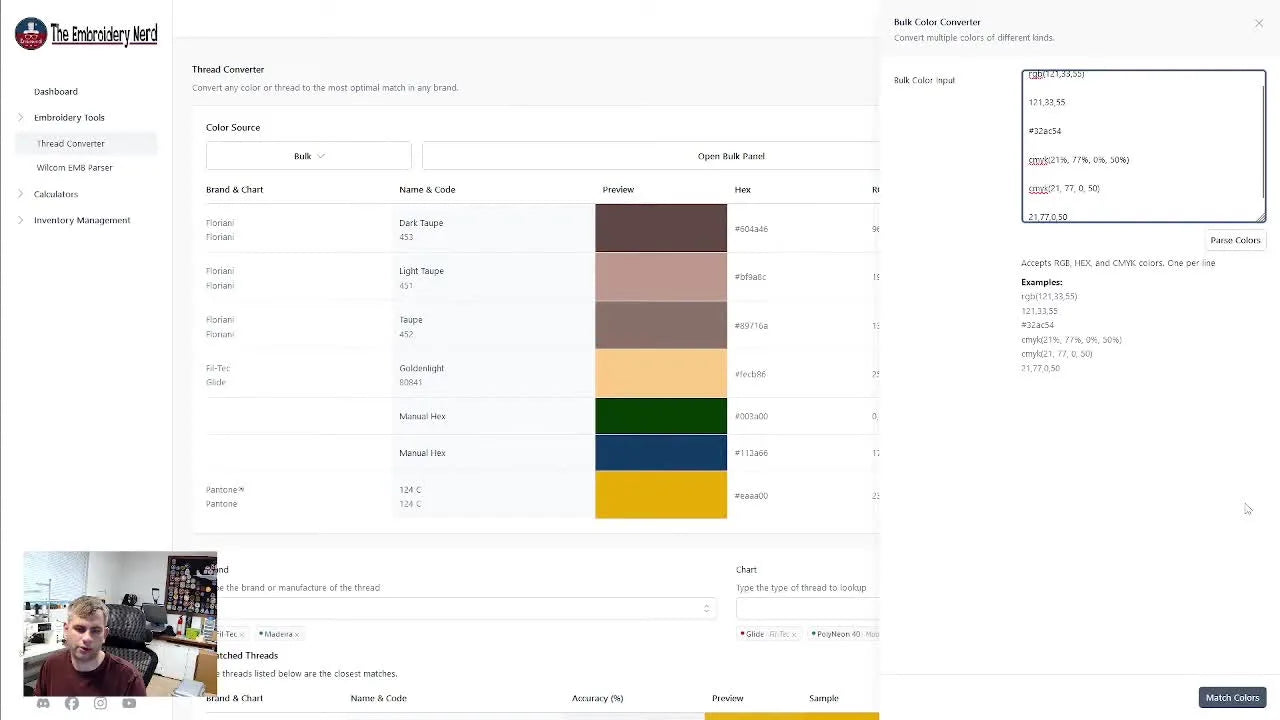Remove the Glide chart tag
Screen dimensions: 1280x720
795,634
